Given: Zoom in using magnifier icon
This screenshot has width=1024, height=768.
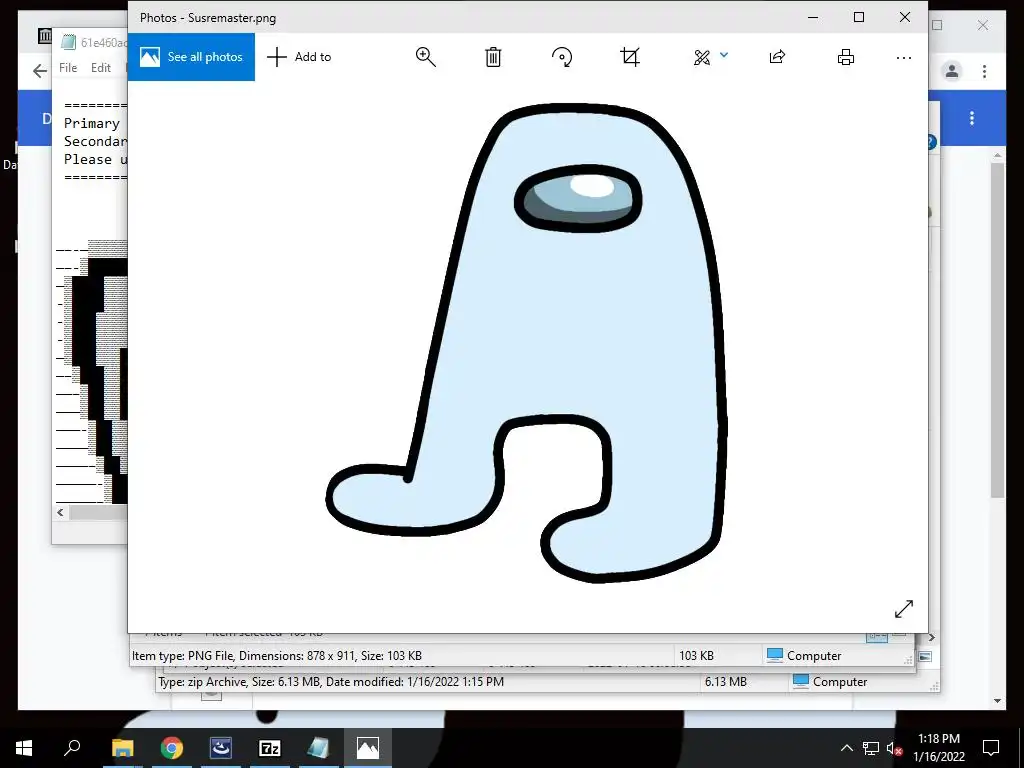Looking at the screenshot, I should [x=425, y=57].
